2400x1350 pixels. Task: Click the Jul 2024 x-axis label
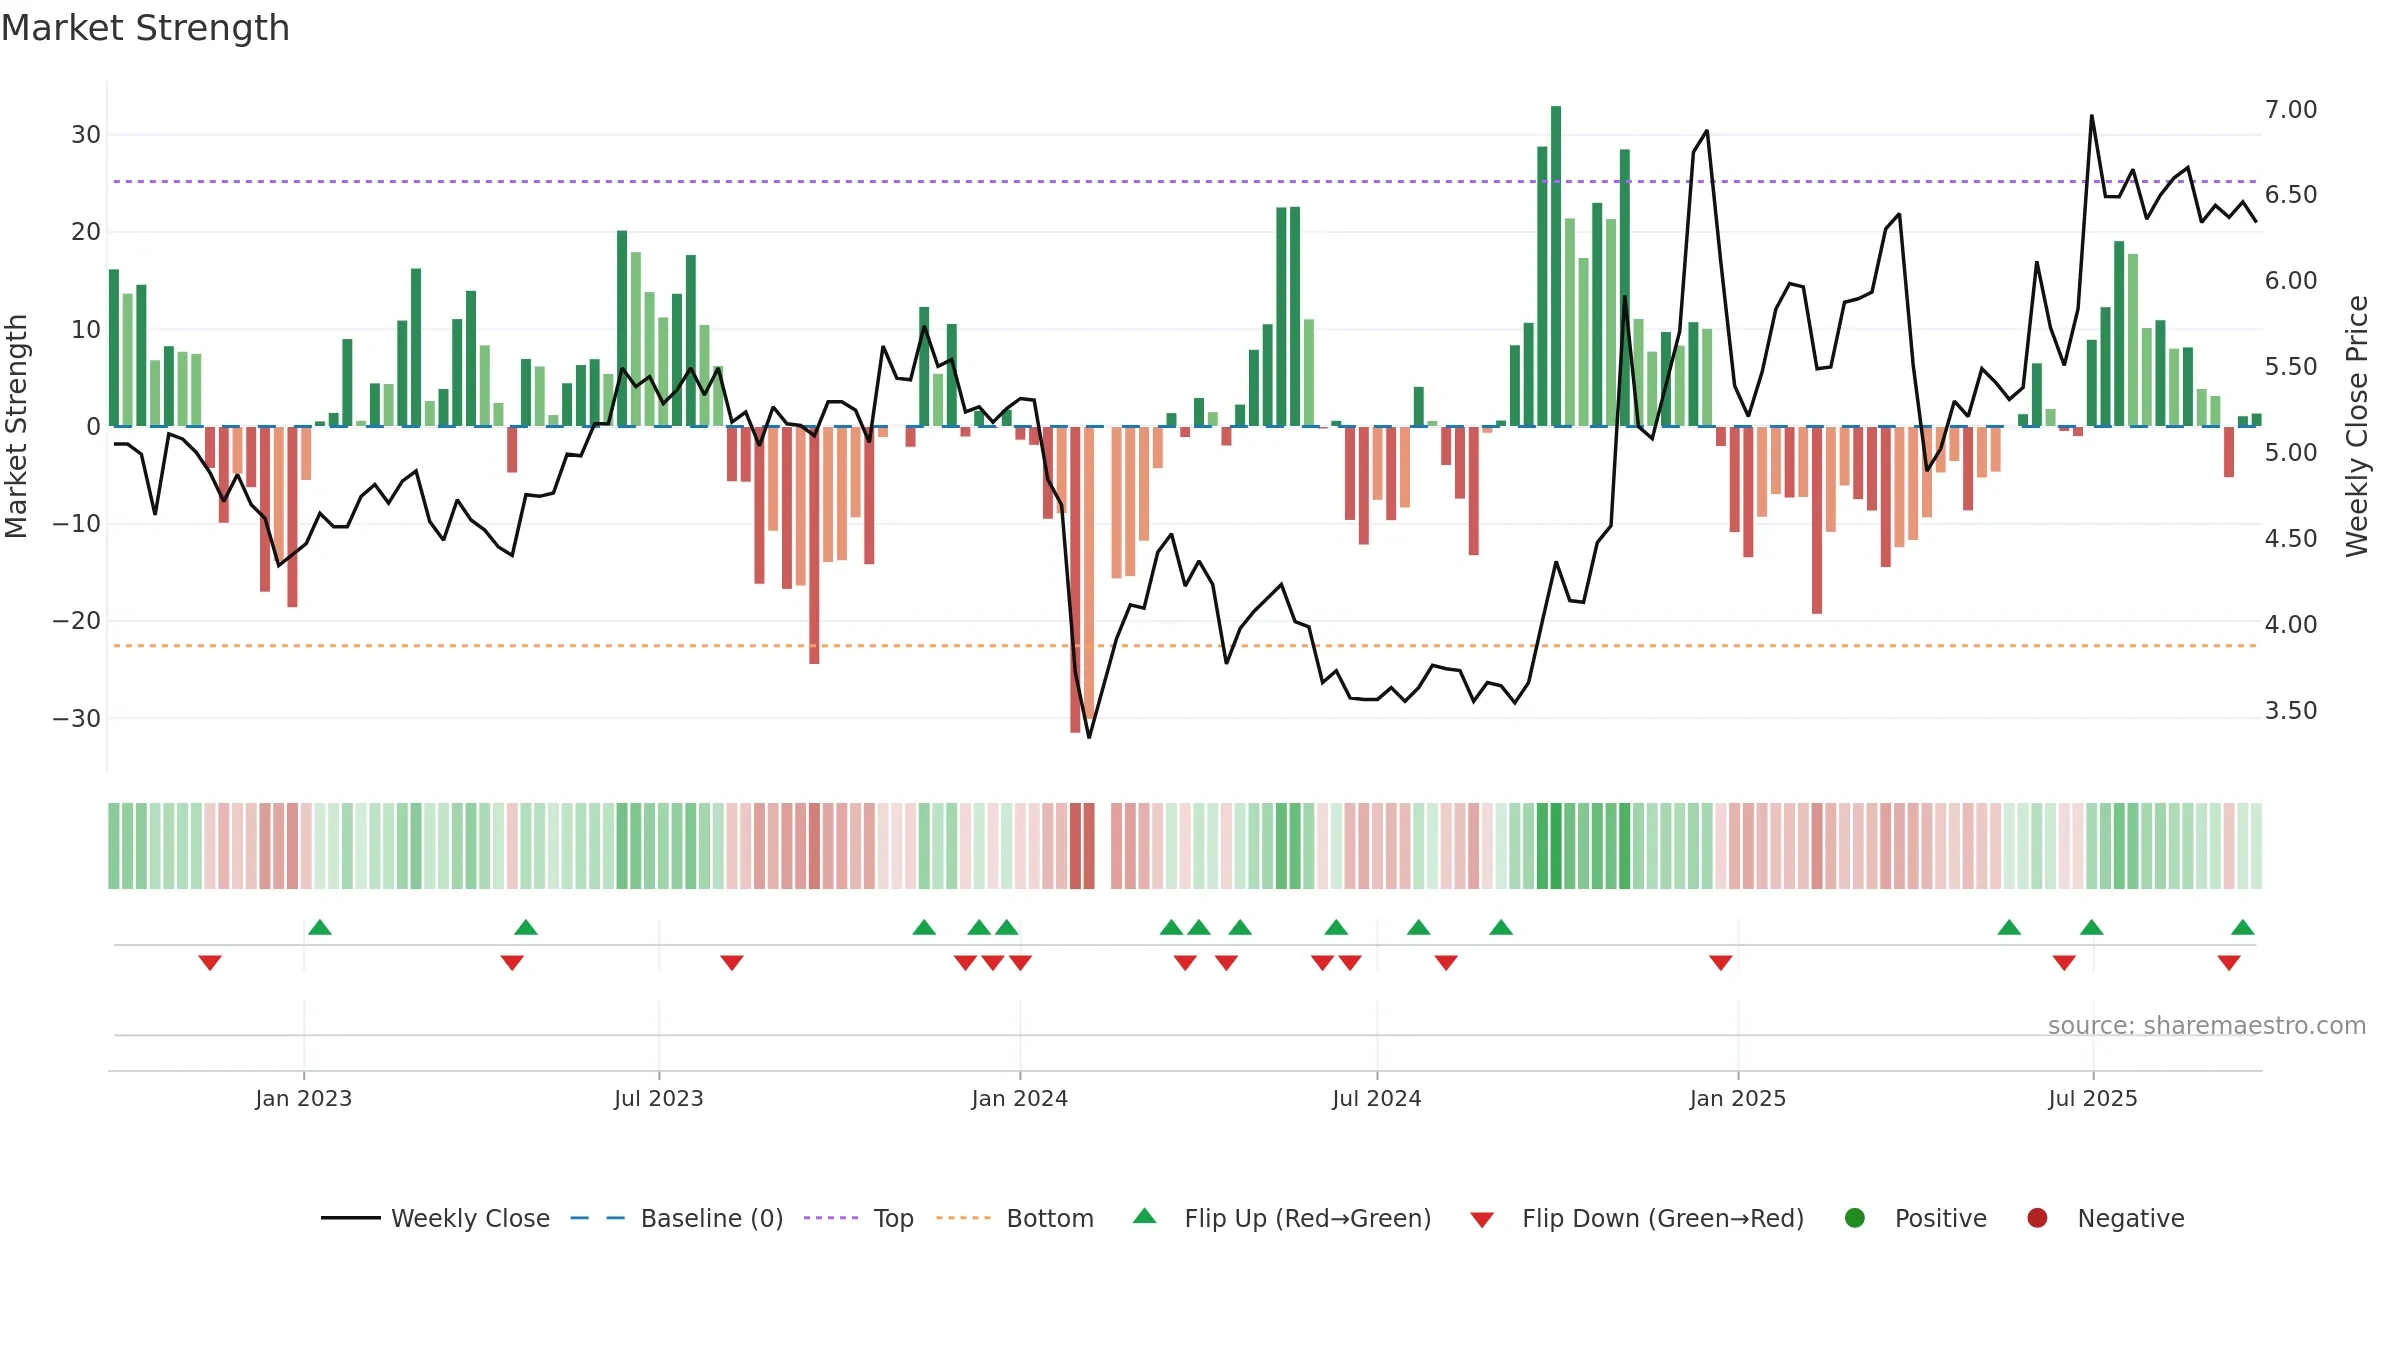1377,1098
